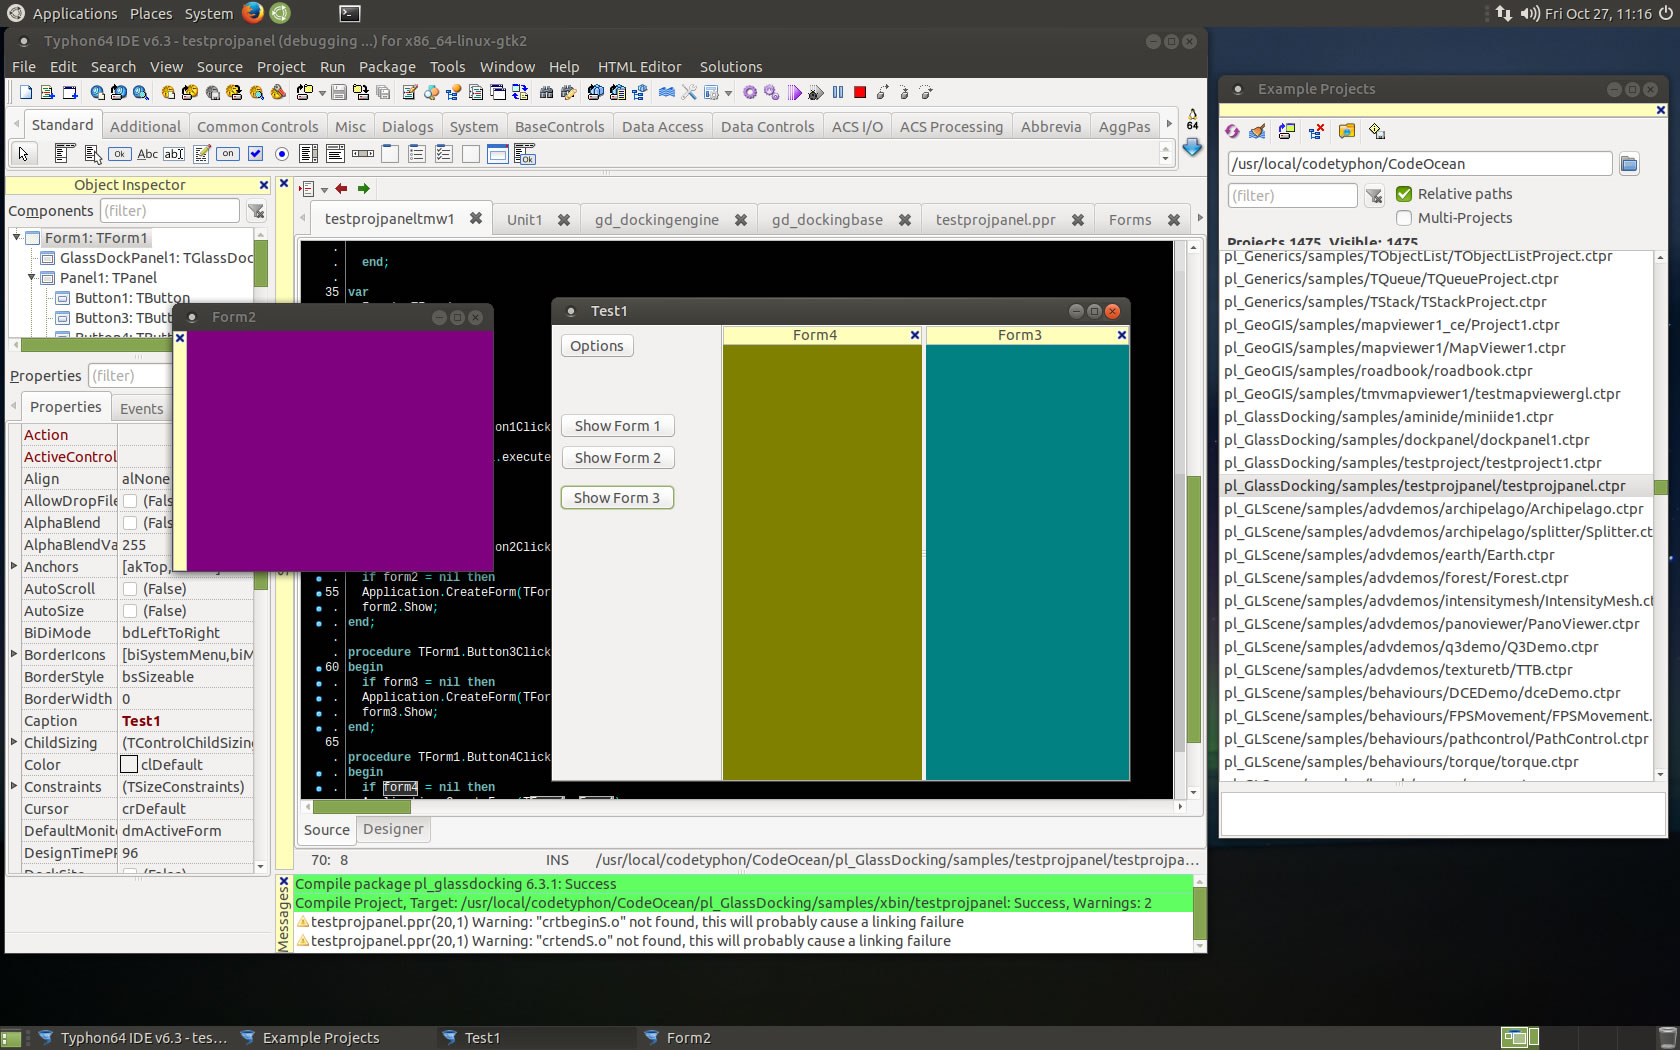
Task: Select the TRadioButton component icon
Action: [282, 154]
